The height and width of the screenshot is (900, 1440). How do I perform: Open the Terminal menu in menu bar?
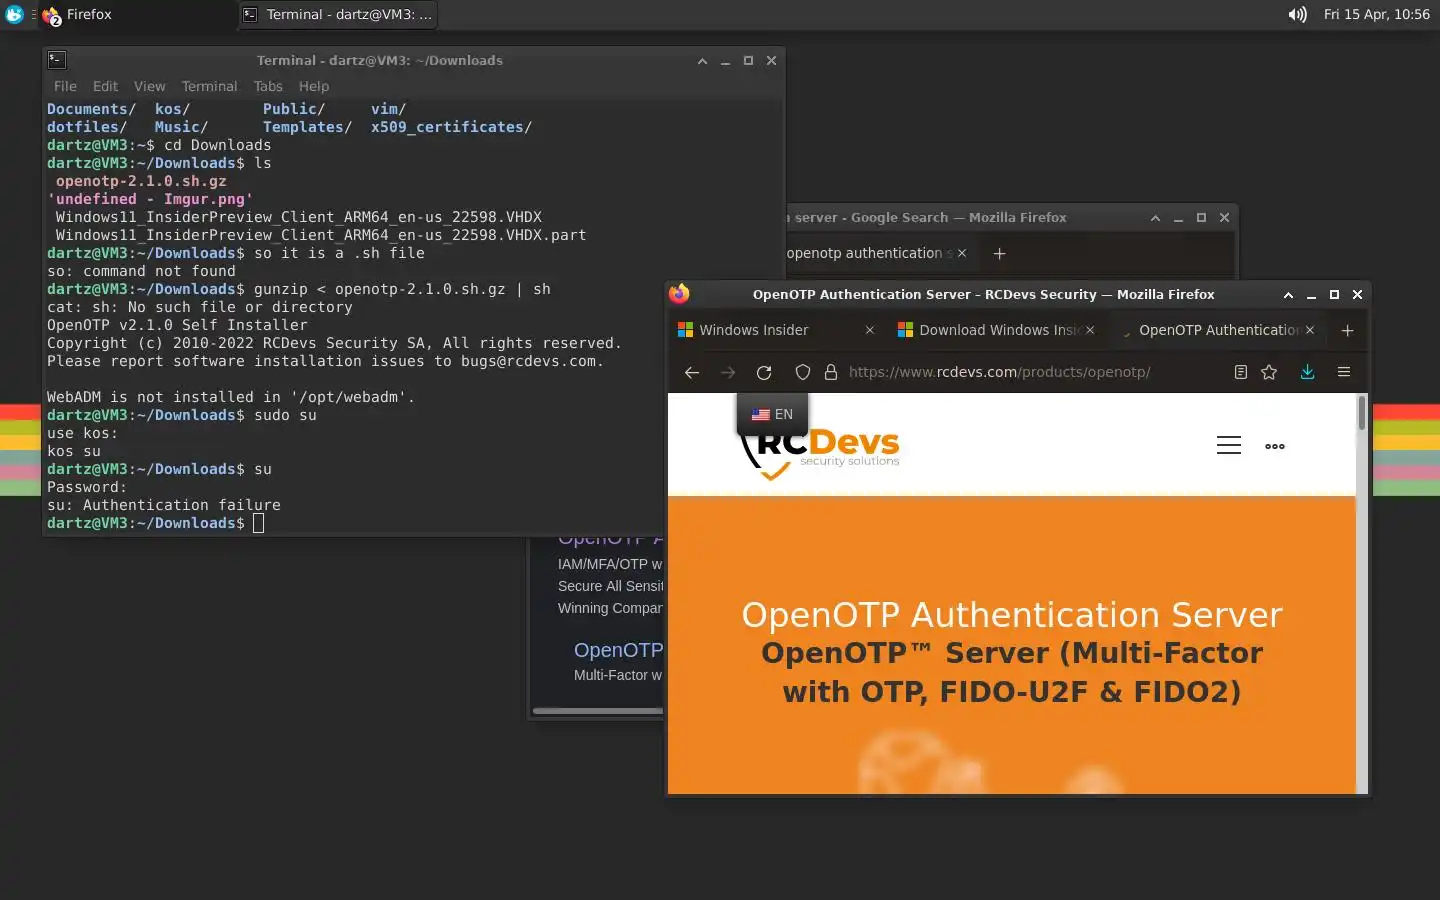click(x=209, y=87)
